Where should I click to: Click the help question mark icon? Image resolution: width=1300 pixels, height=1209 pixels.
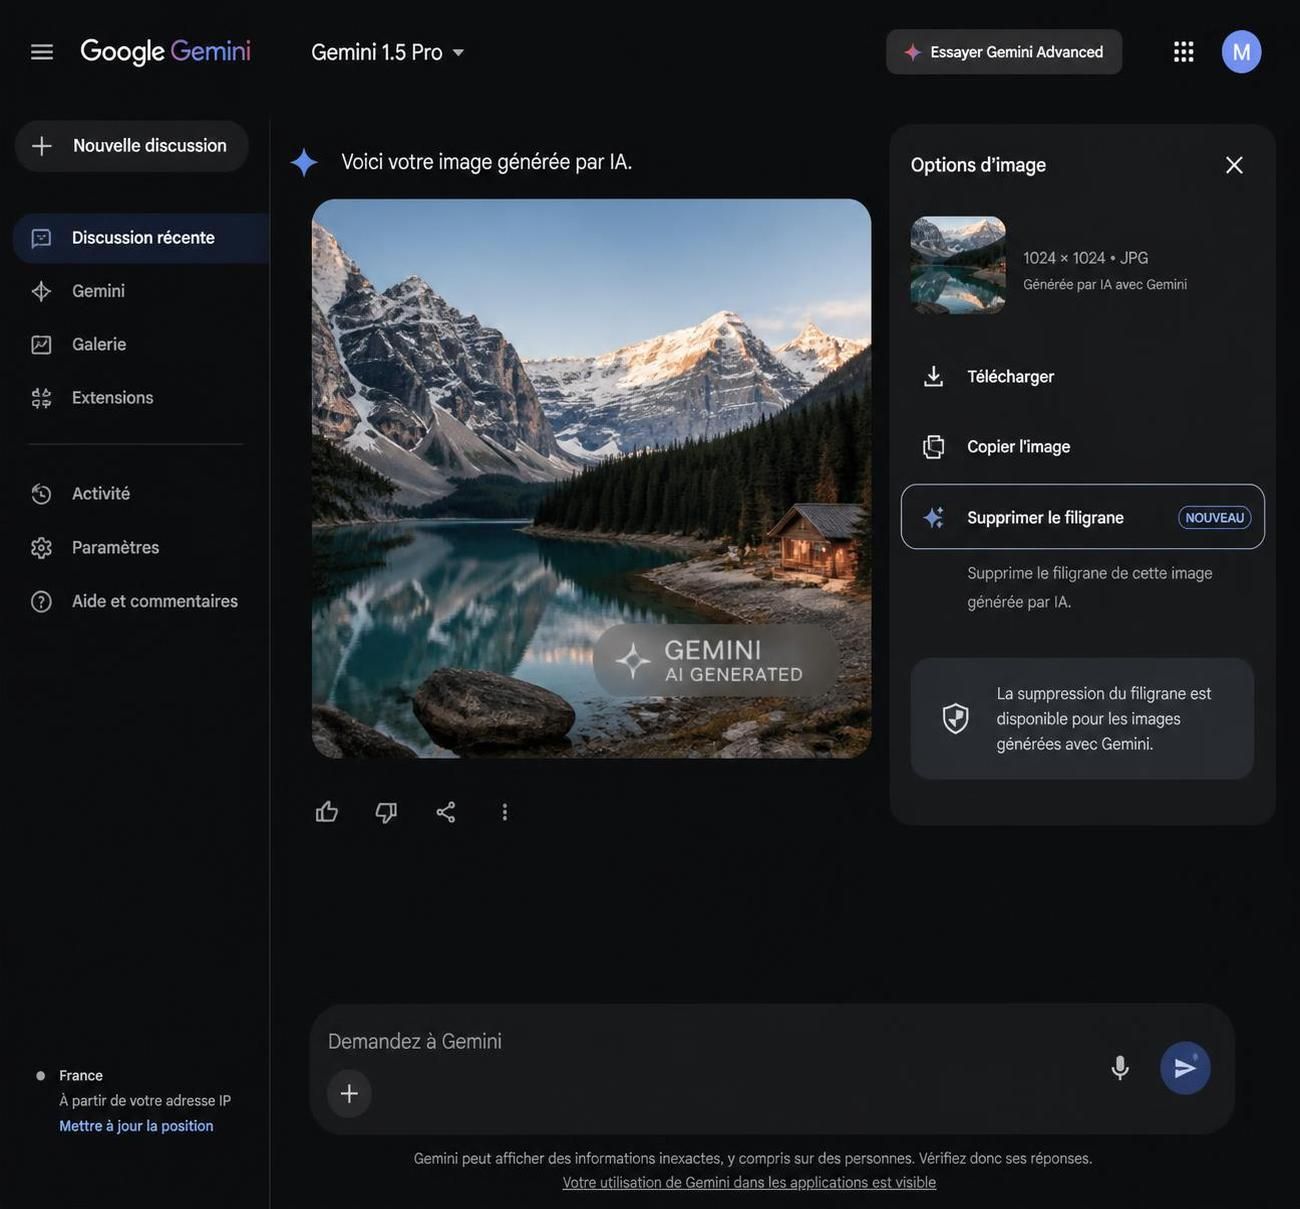41,601
